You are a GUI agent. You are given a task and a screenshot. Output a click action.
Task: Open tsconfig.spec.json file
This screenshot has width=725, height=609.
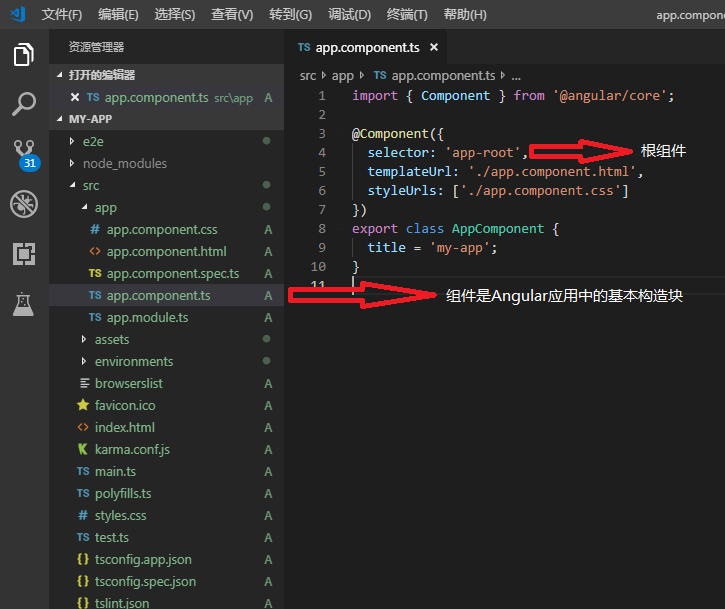click(x=166, y=581)
